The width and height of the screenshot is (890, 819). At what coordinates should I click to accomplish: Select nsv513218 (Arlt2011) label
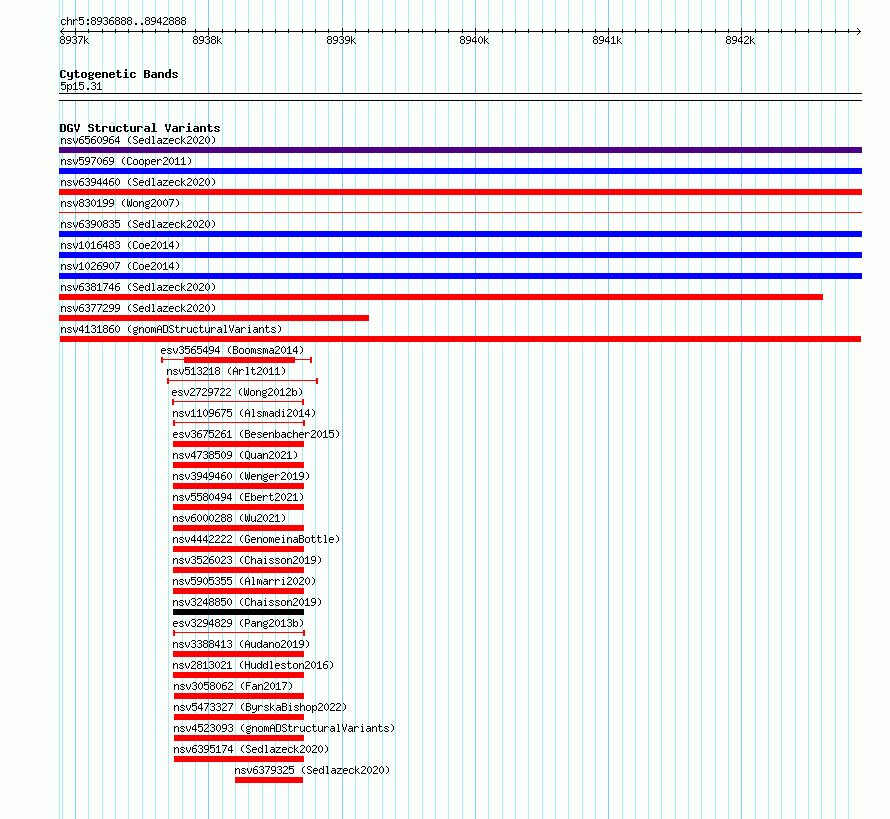click(x=226, y=371)
